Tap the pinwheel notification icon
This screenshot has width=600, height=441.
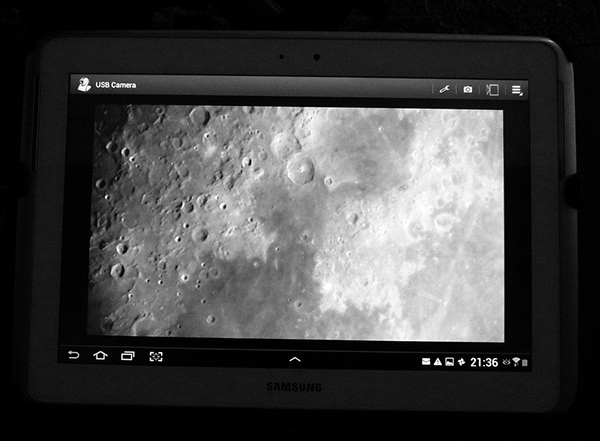click(461, 362)
